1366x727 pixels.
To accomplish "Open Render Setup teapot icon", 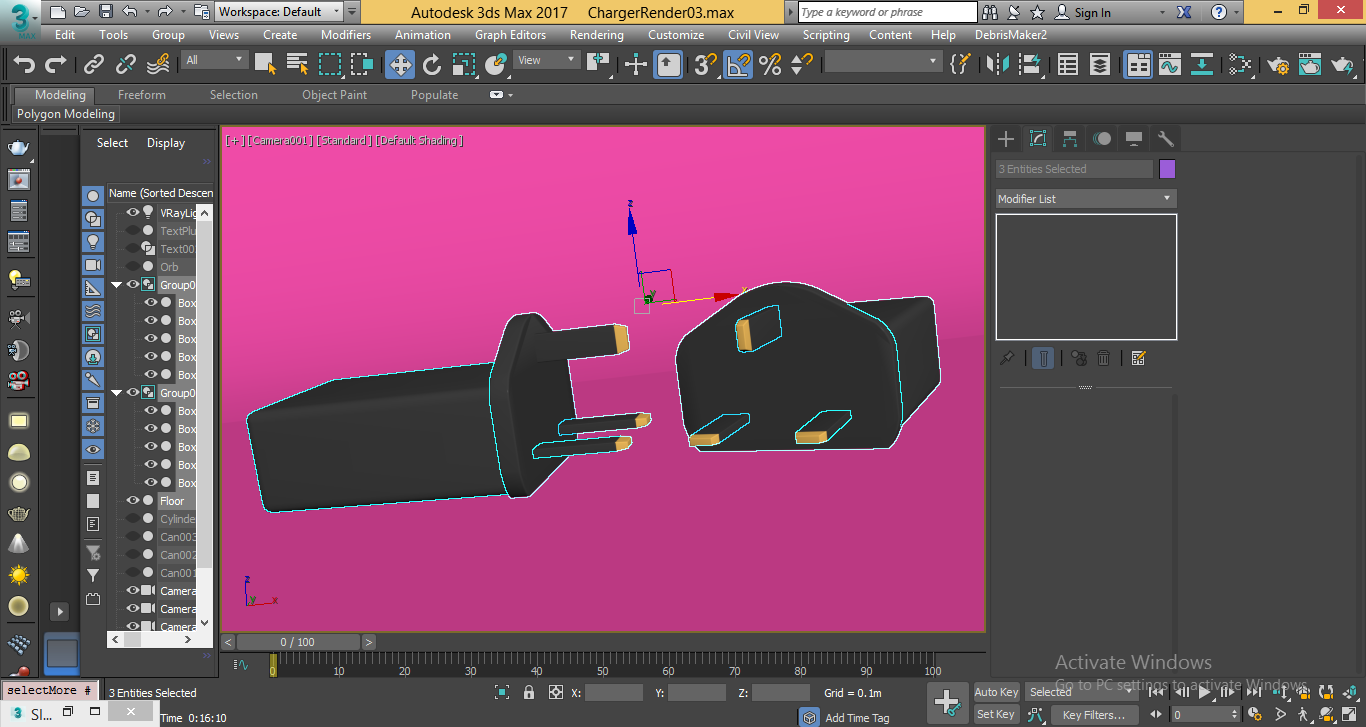I will (x=1278, y=65).
